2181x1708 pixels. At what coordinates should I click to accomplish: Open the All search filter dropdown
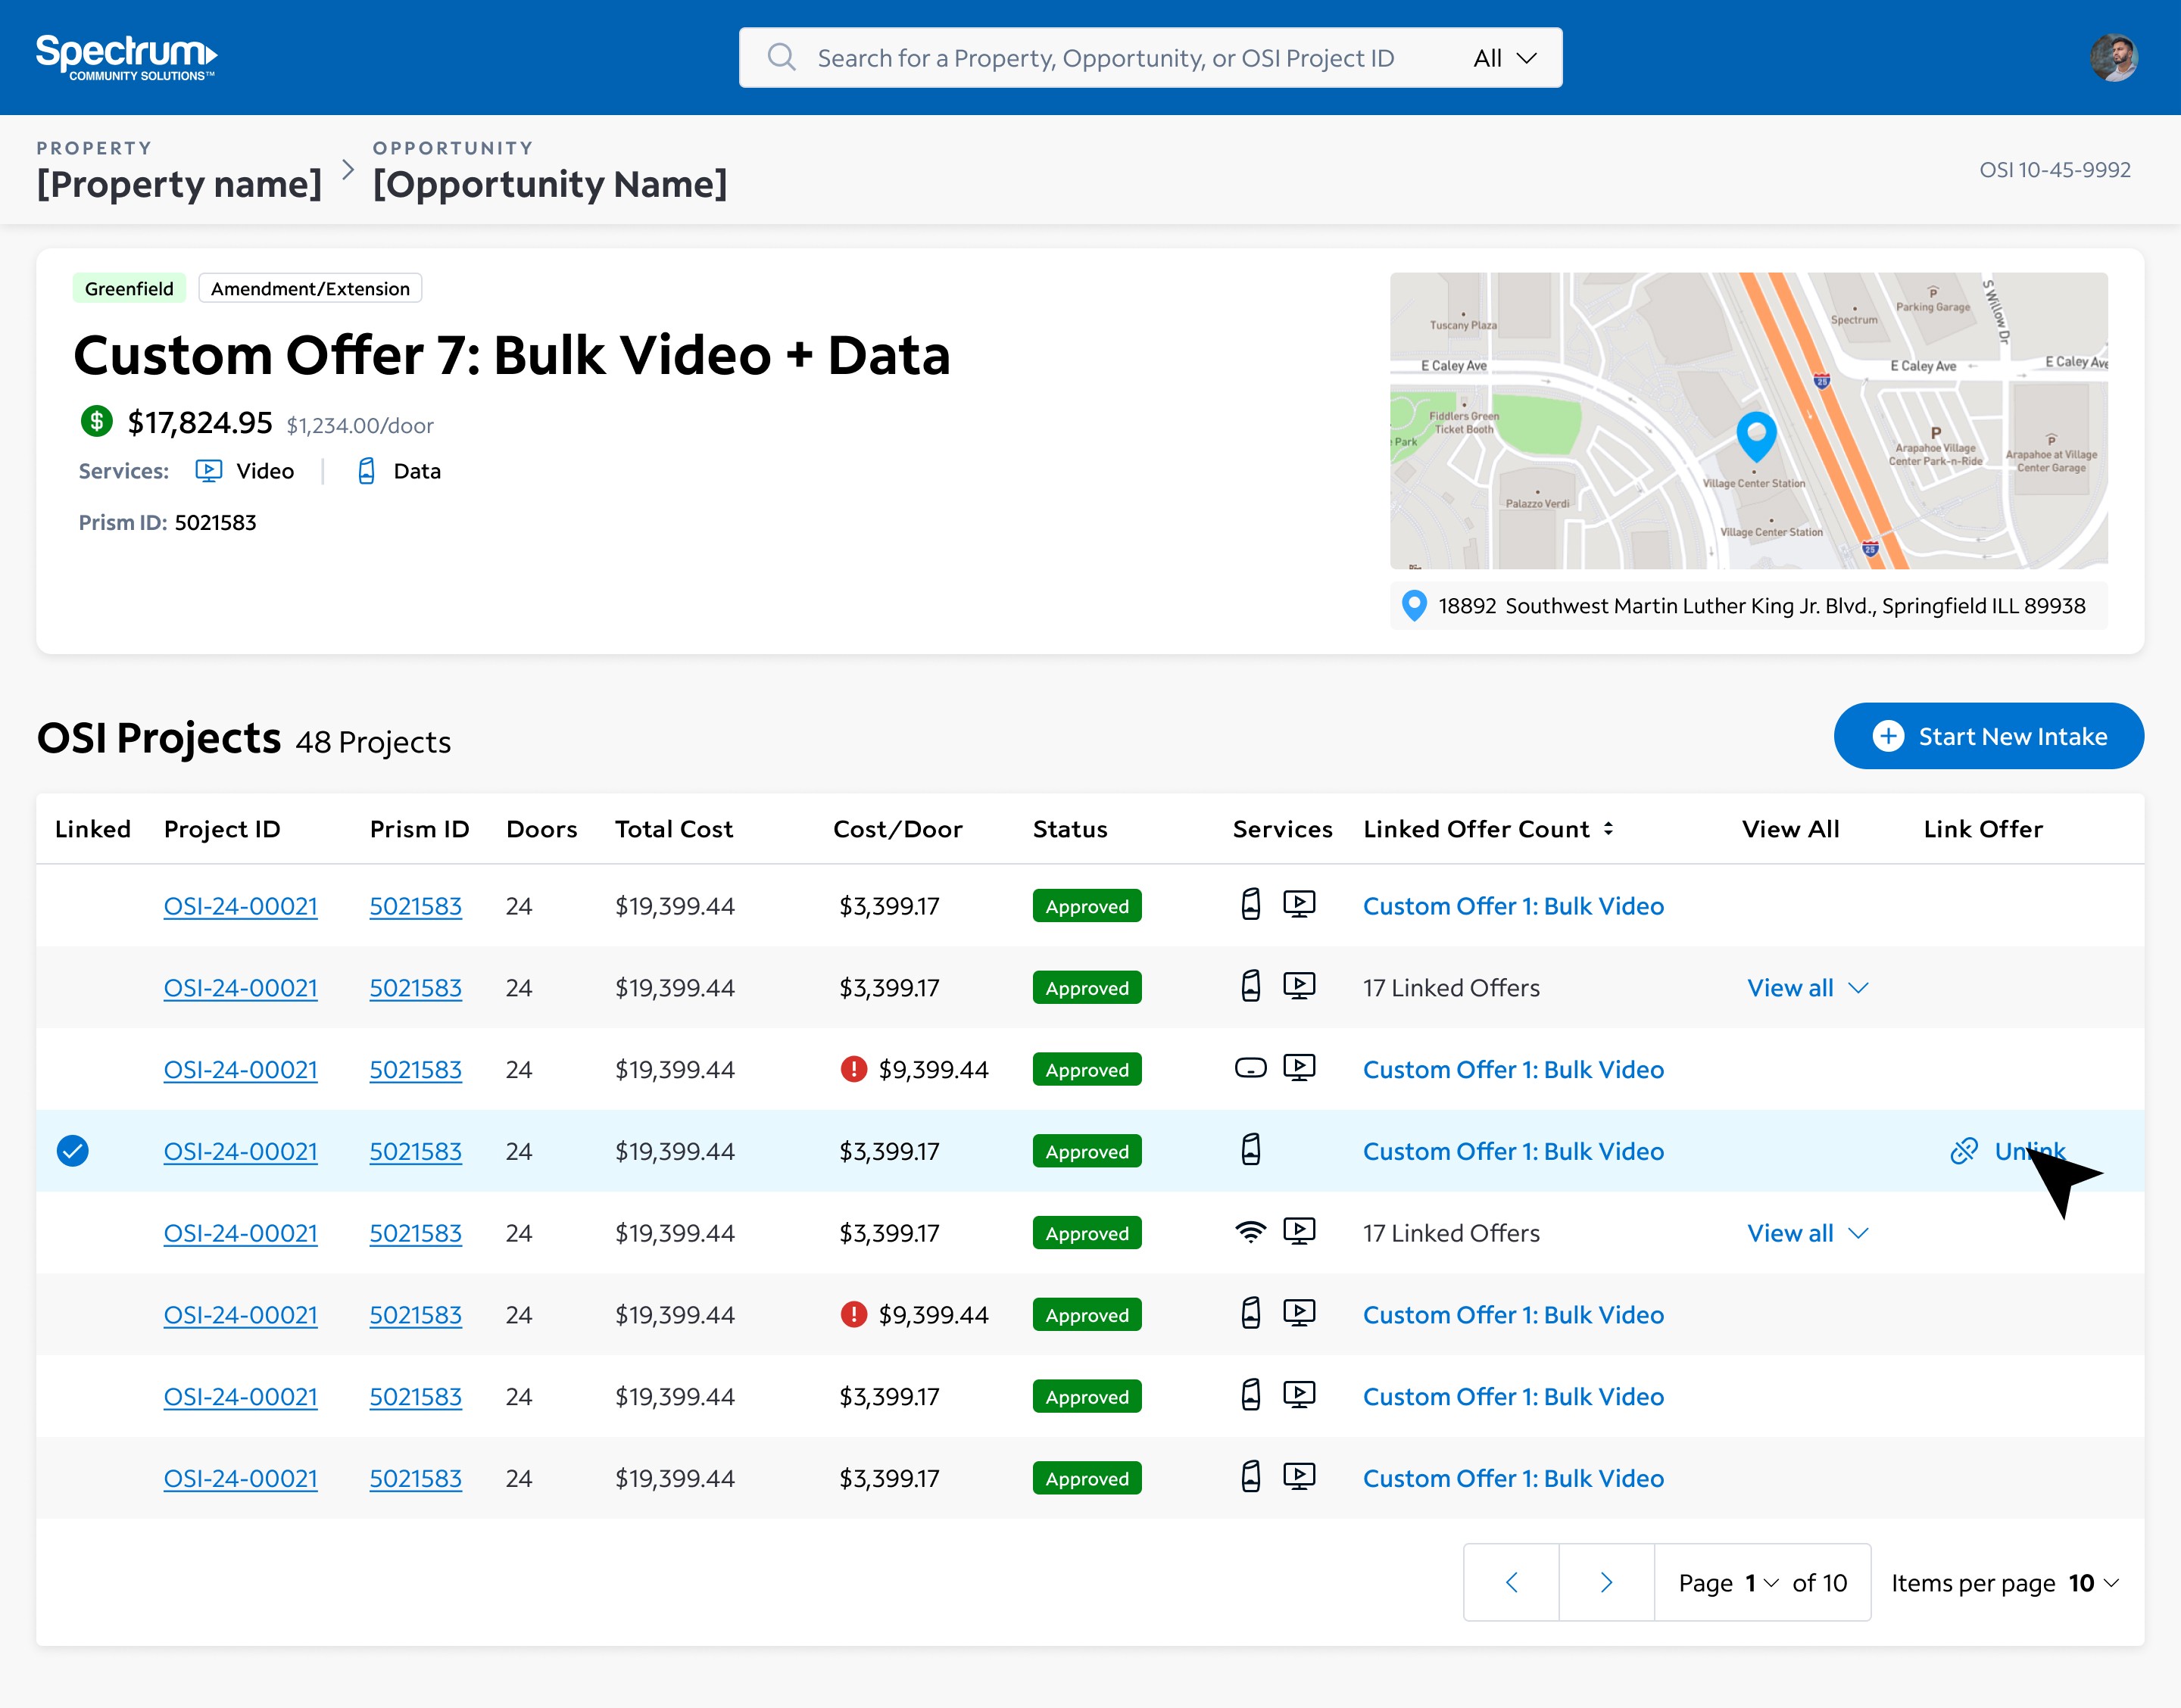[1504, 58]
